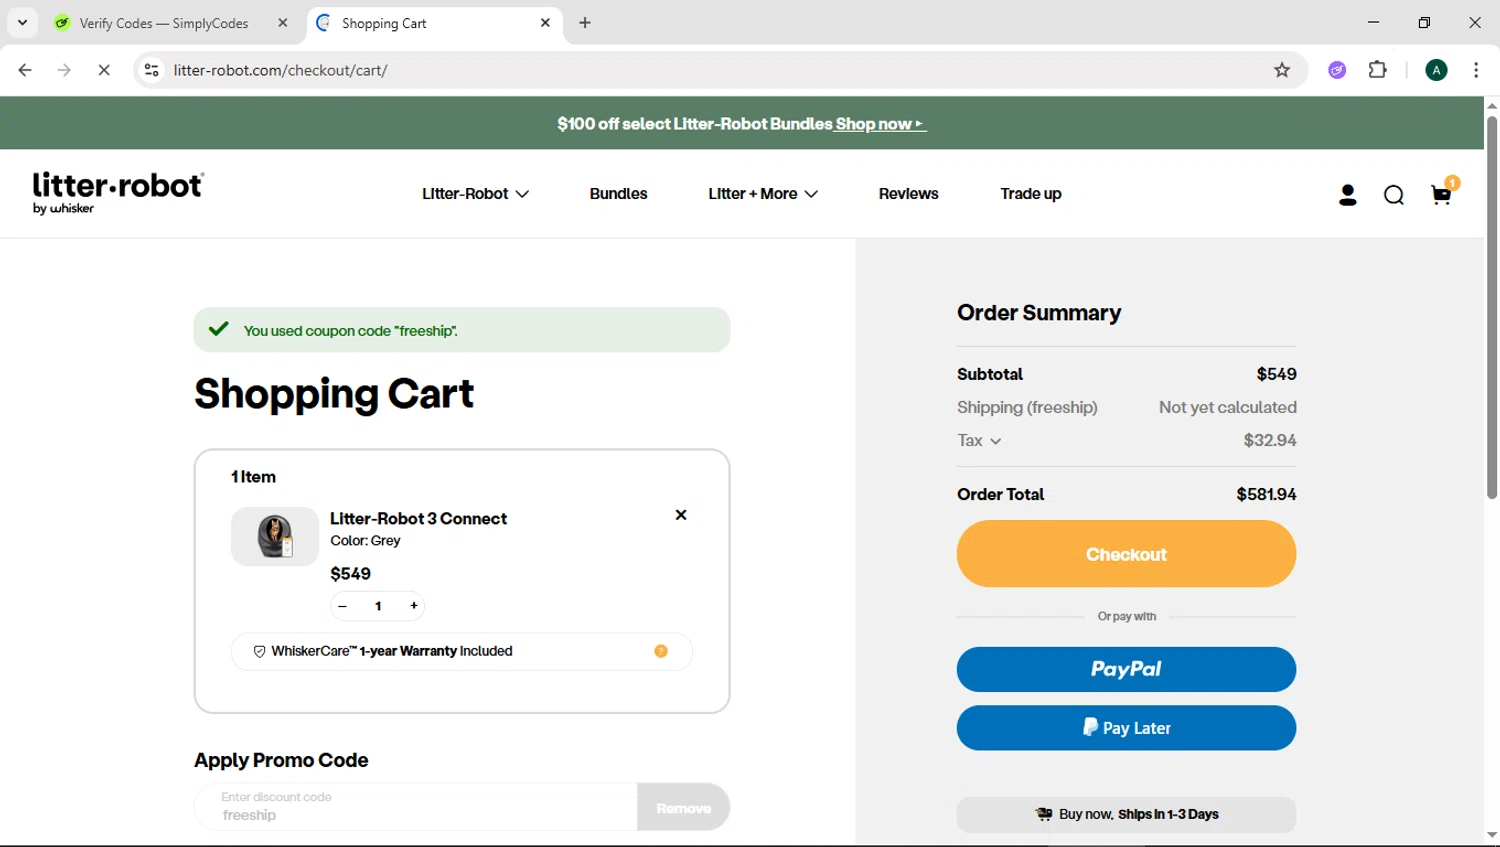Go back with browser back arrow

[25, 70]
